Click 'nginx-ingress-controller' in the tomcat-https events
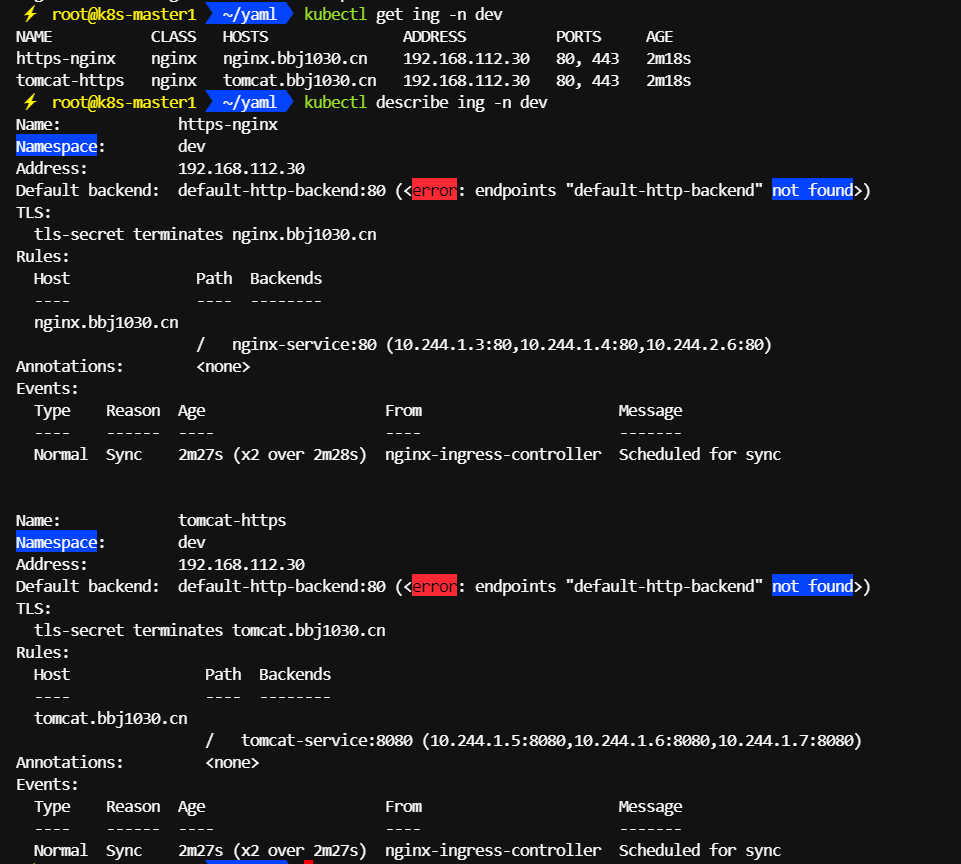Viewport: 961px width, 864px height. 493,851
